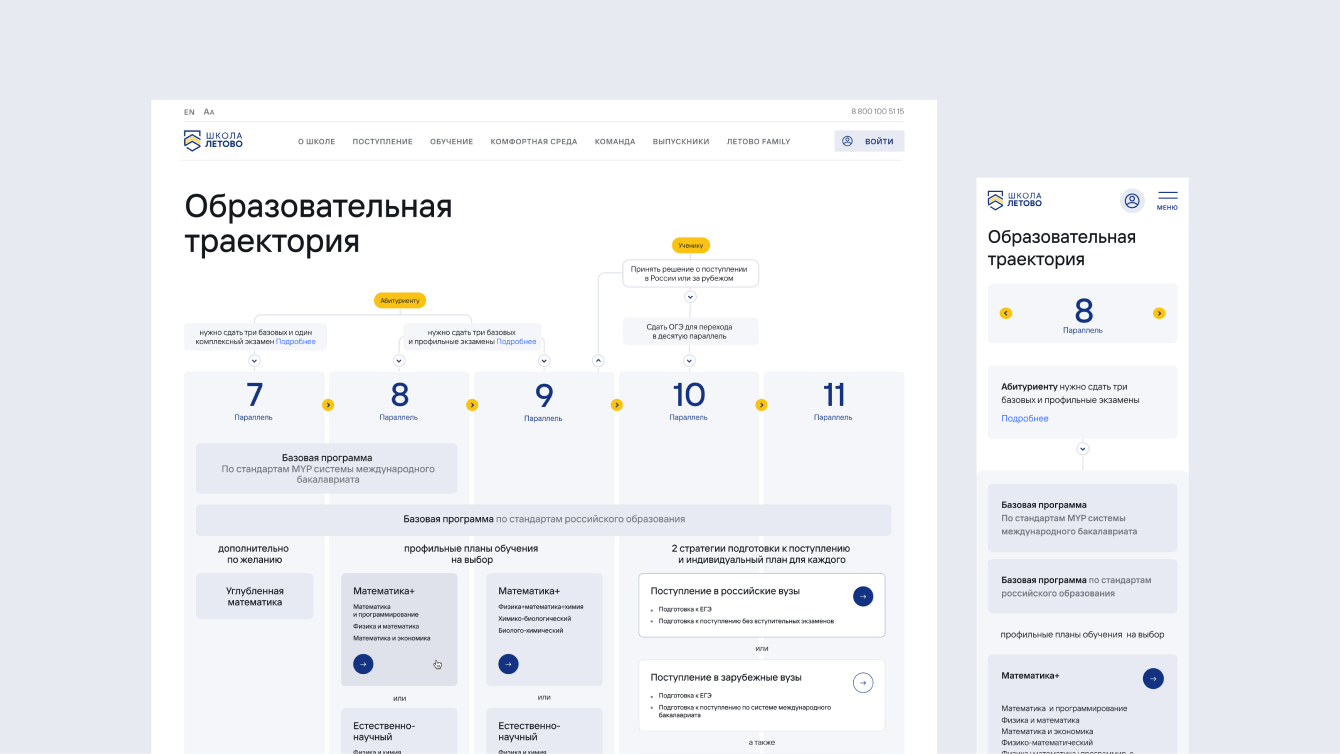Click desktop Базовая программа MYP card

click(x=327, y=468)
